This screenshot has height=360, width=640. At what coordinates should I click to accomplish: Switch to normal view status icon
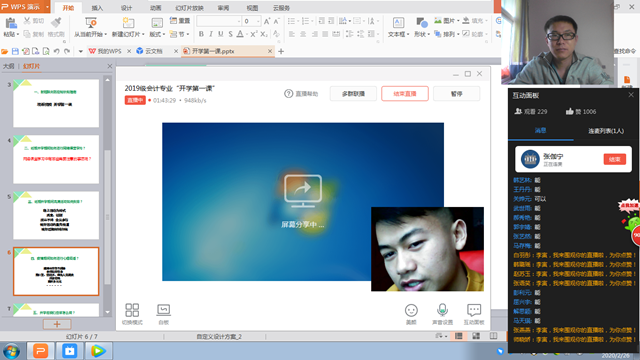[459, 336]
